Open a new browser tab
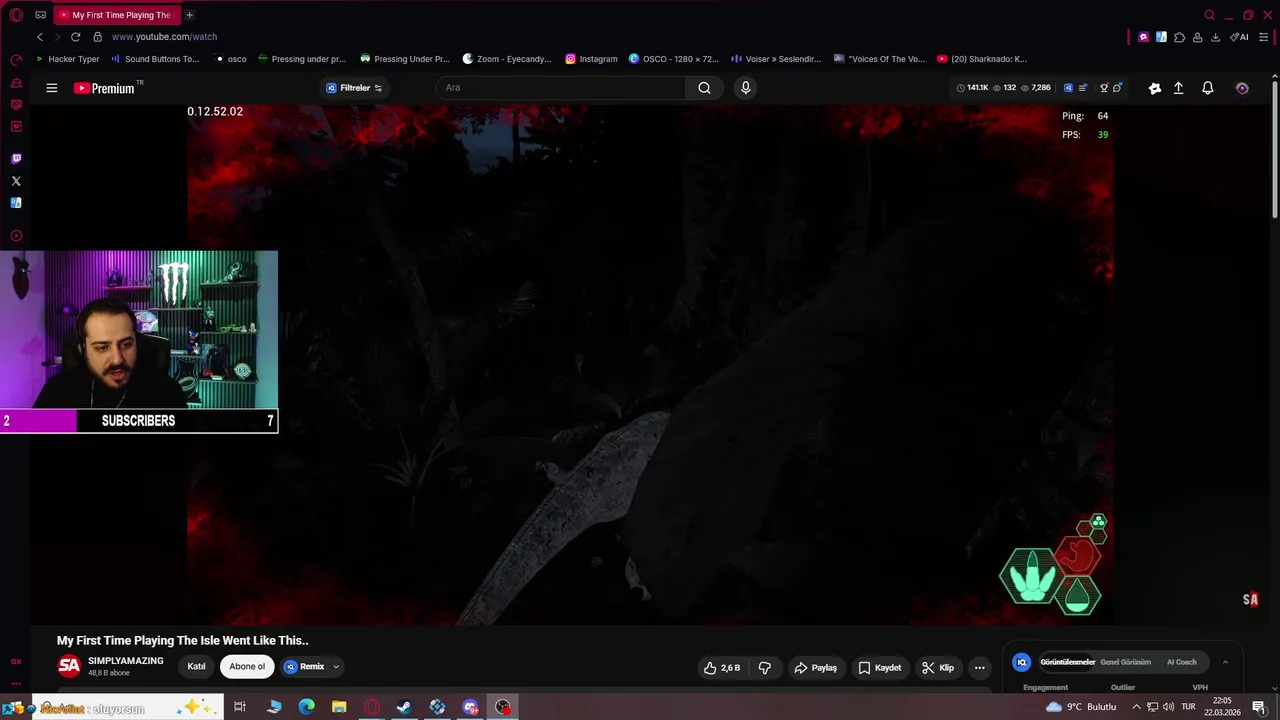 click(x=189, y=15)
